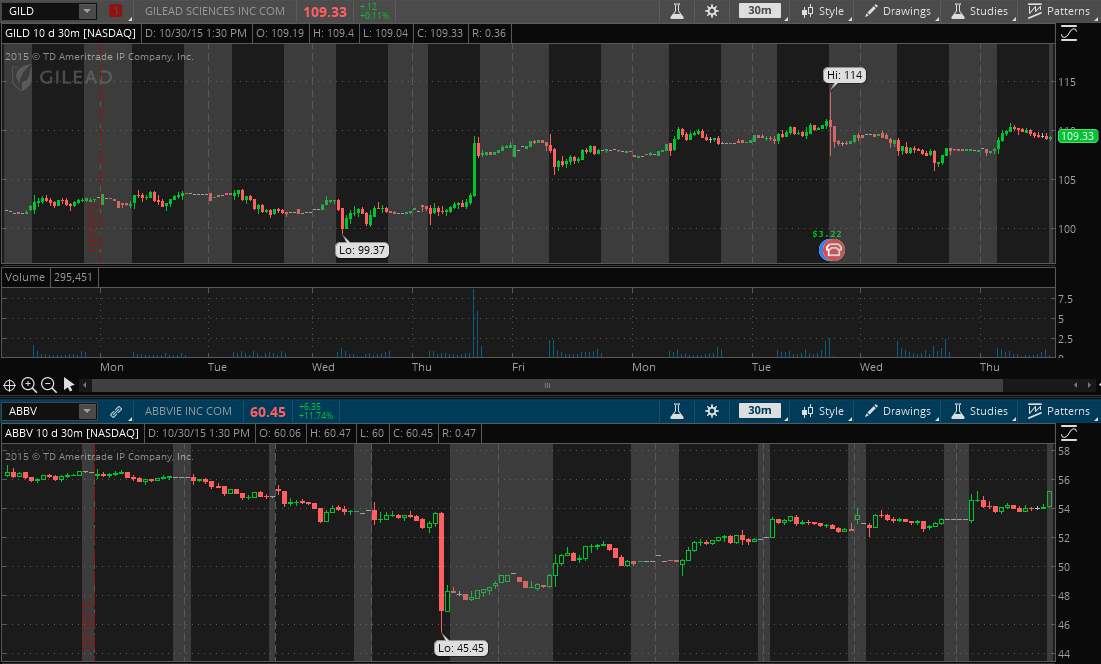Click the red 109.33 price in header
This screenshot has width=1101, height=664.
(325, 12)
